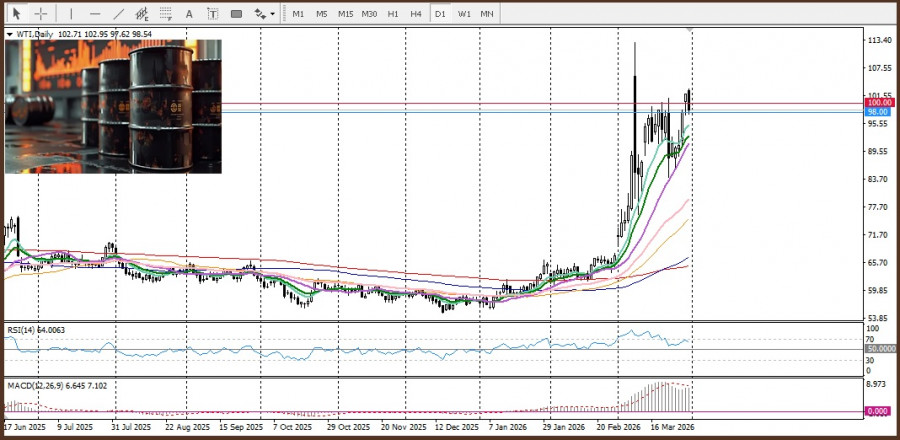The image size is (900, 440).
Task: Choose the trendline drawing tool
Action: click(119, 14)
